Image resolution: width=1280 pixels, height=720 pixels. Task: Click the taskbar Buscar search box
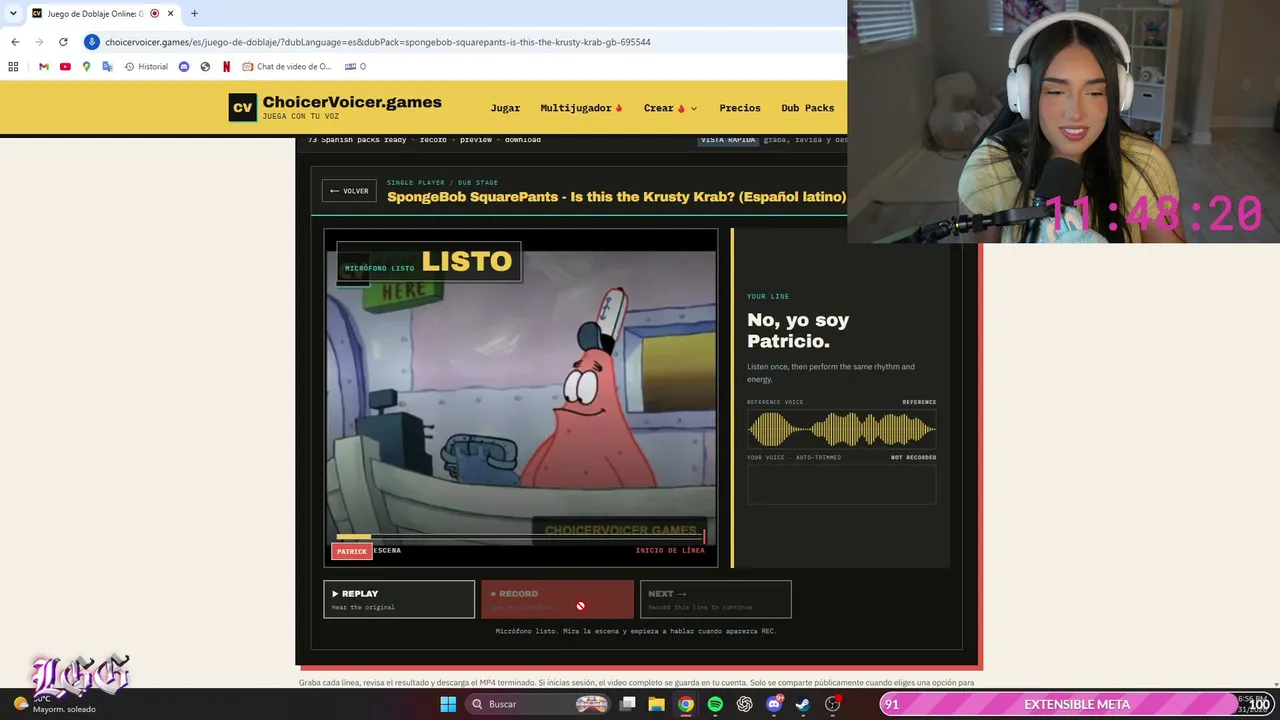[x=539, y=704]
